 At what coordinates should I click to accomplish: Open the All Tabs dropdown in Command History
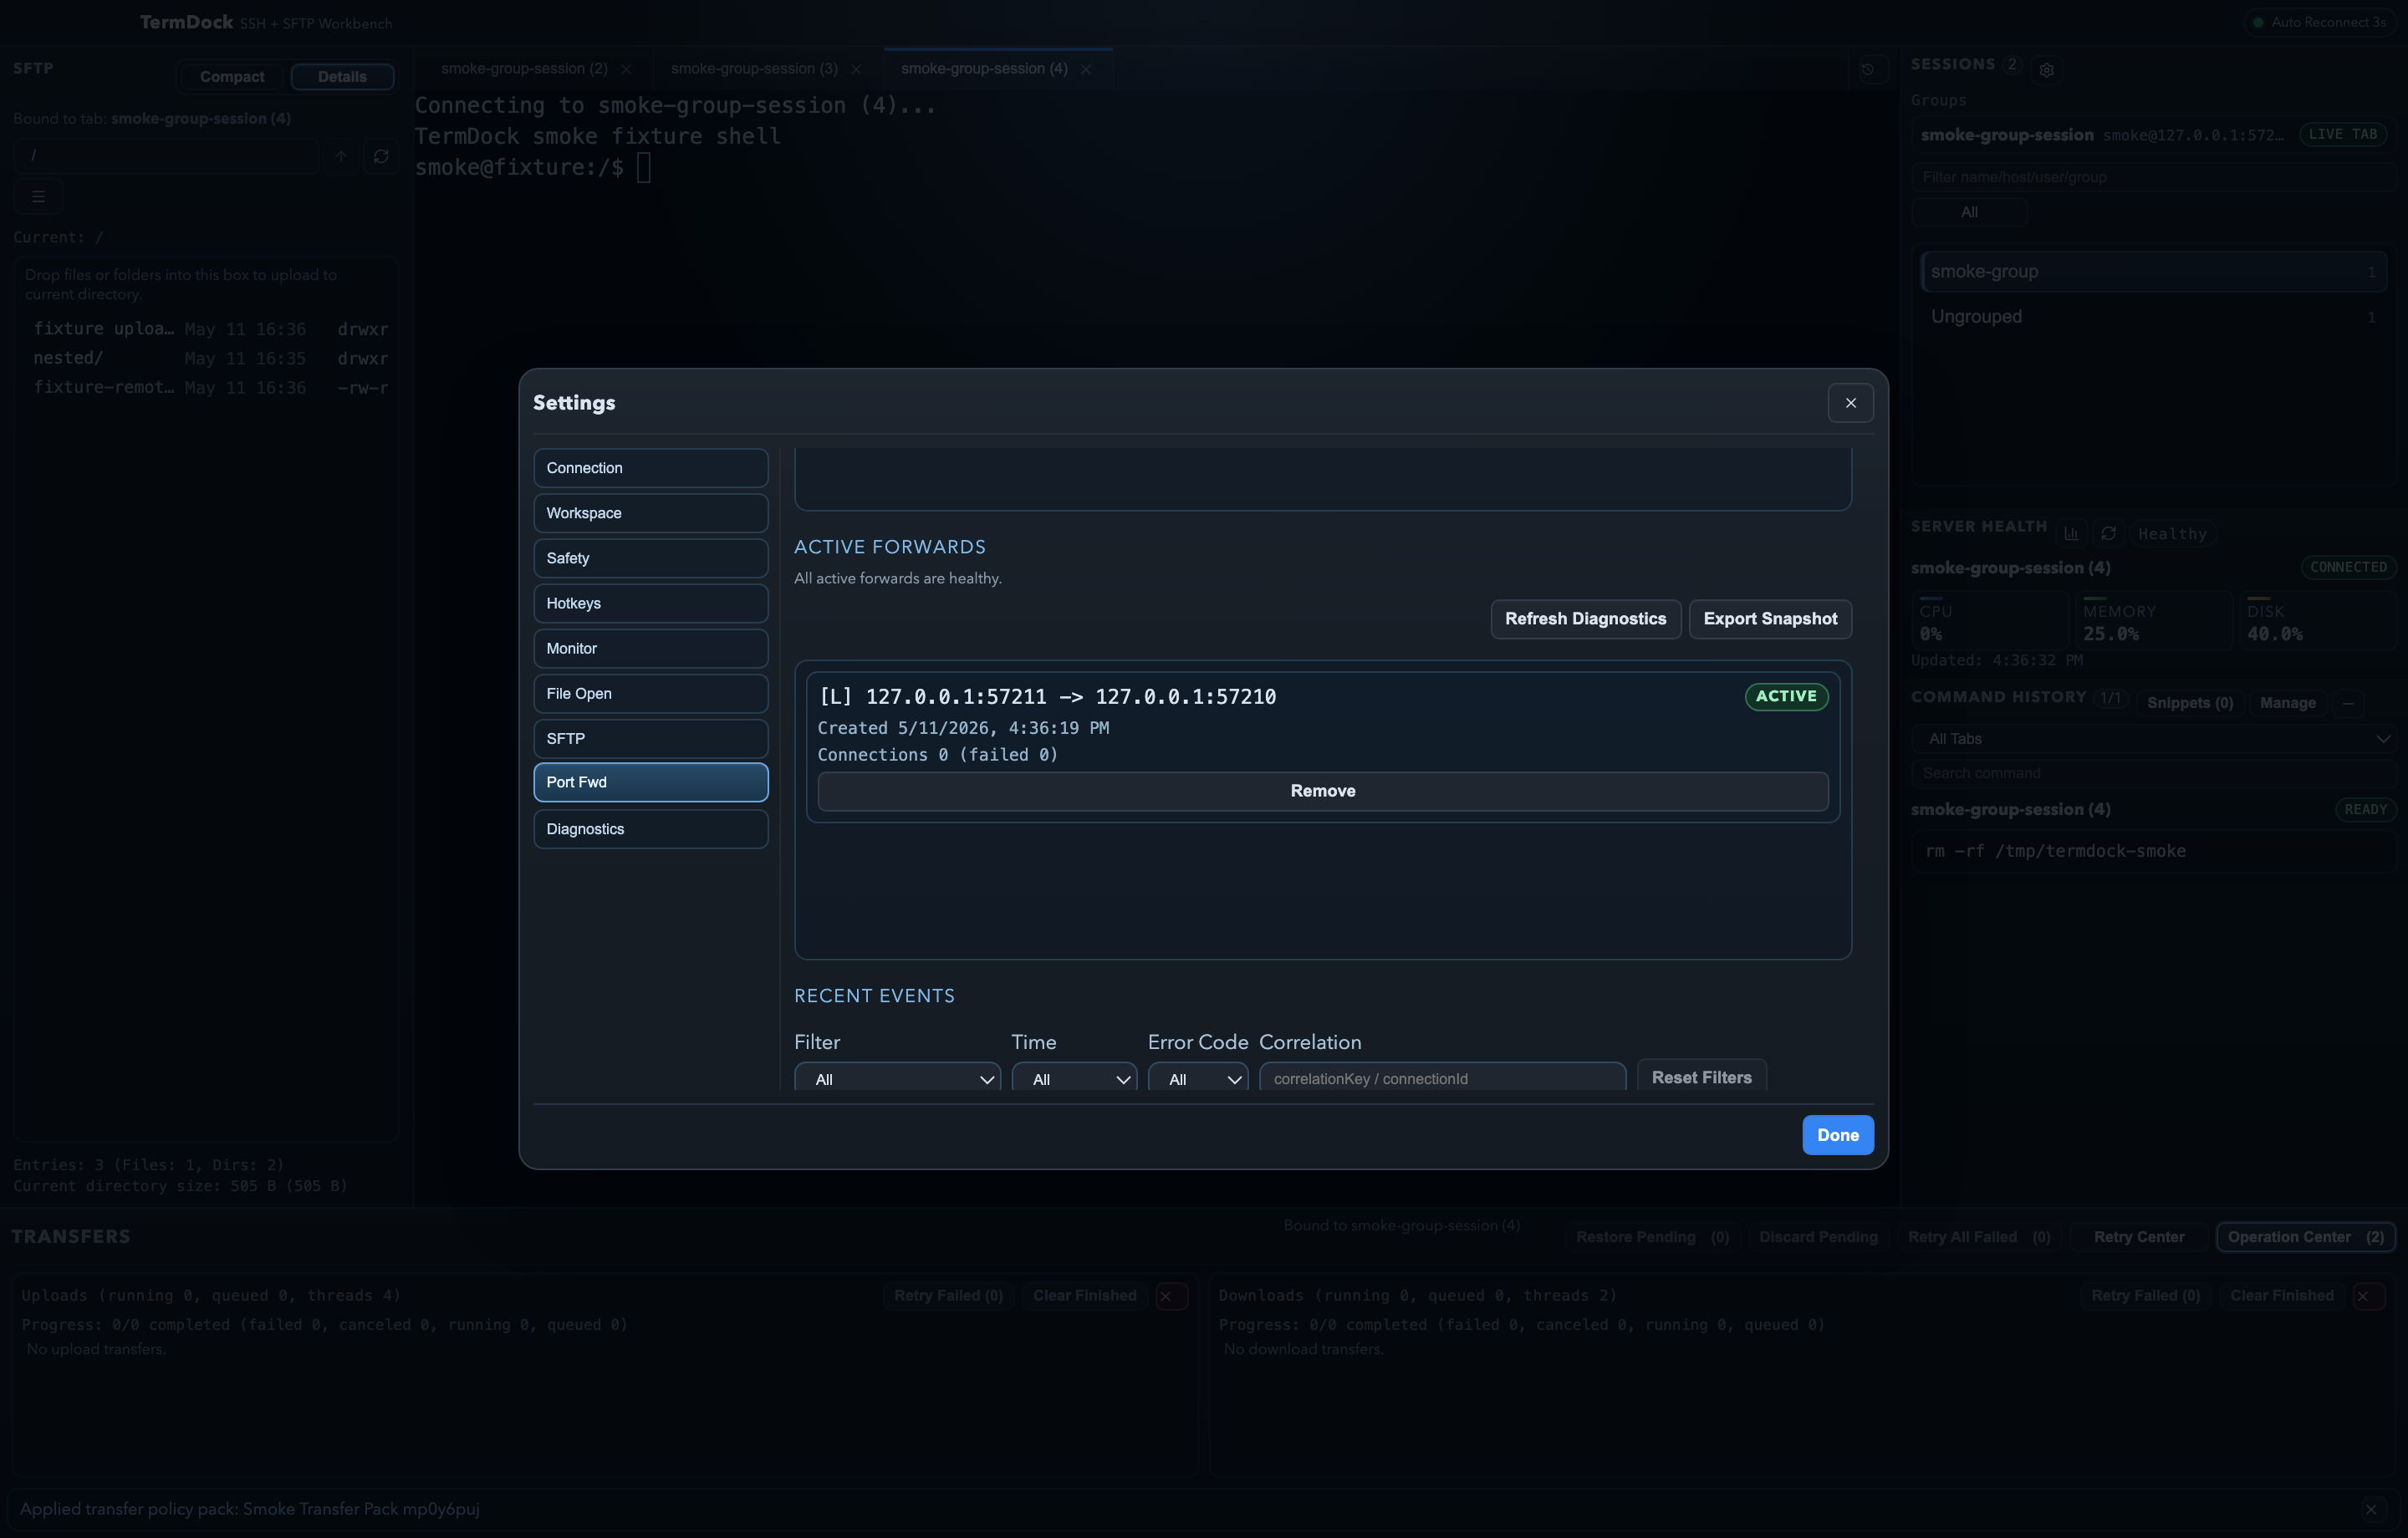2154,739
